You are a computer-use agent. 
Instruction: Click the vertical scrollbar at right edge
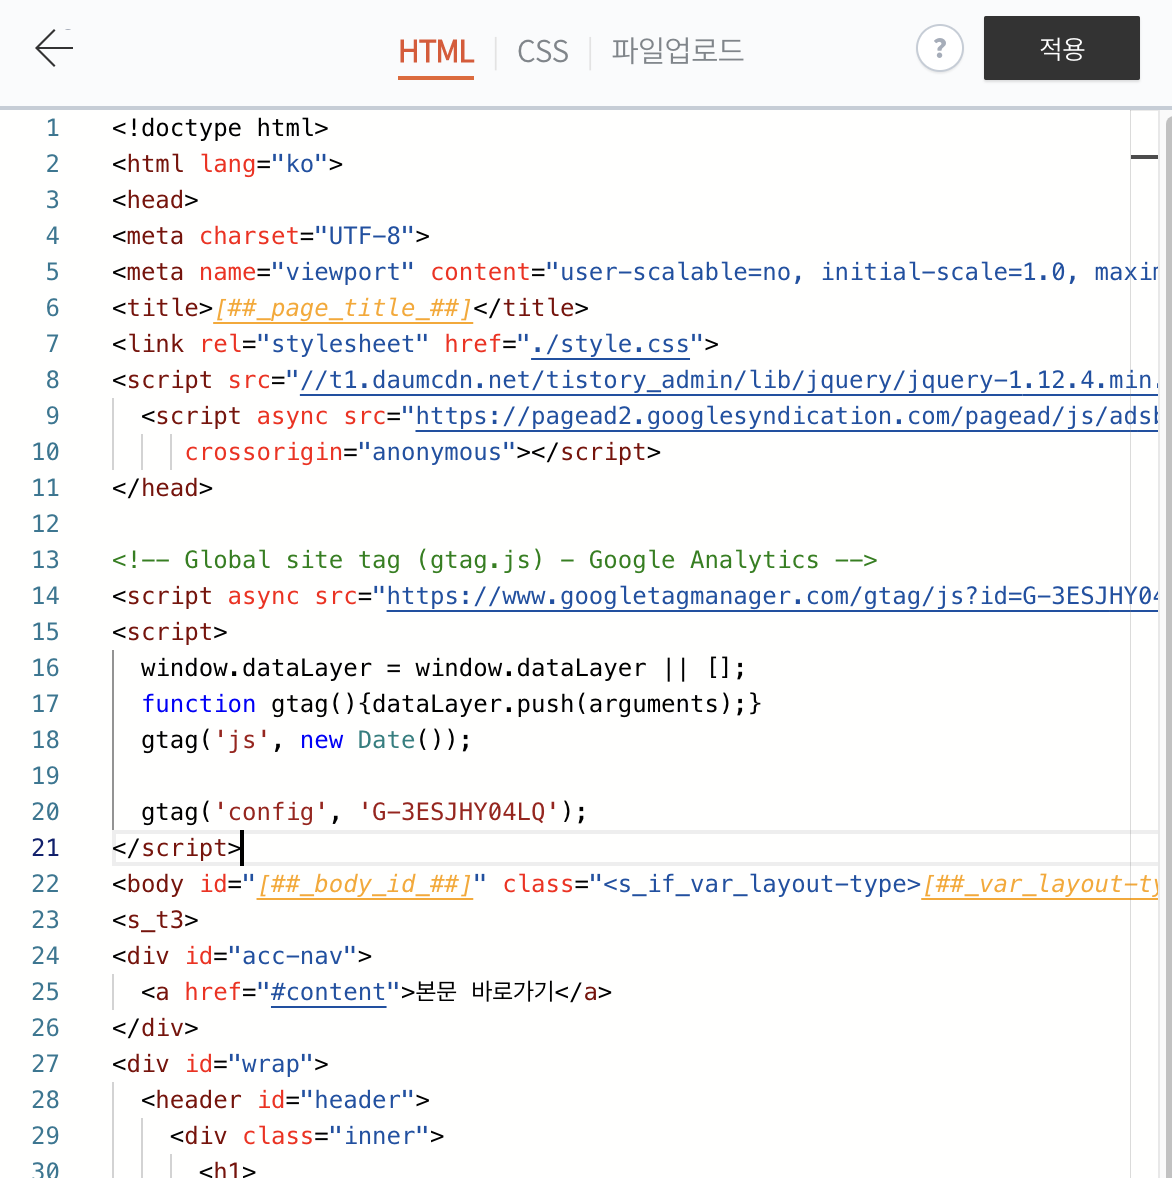(1167, 646)
